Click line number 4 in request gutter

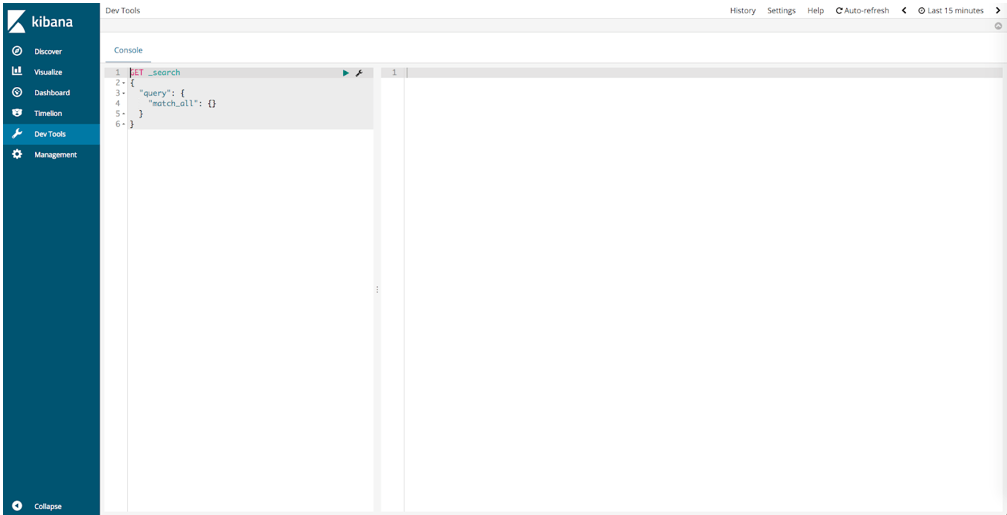(117, 104)
